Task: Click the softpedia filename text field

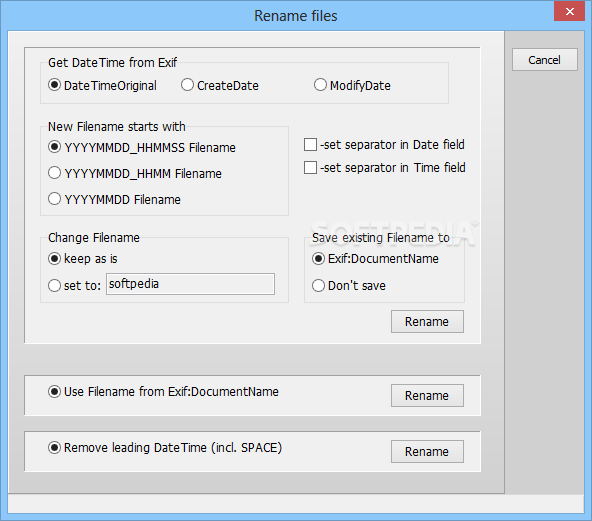Action: click(190, 284)
